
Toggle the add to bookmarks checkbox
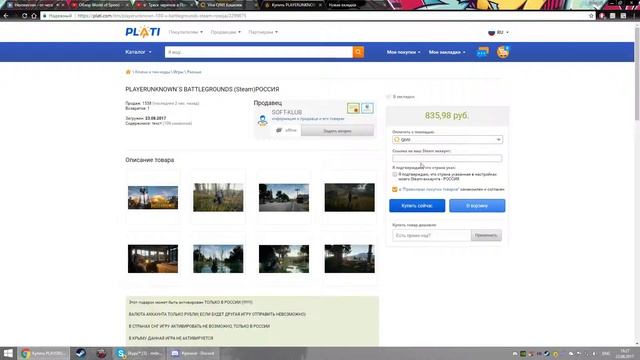[x=388, y=97]
